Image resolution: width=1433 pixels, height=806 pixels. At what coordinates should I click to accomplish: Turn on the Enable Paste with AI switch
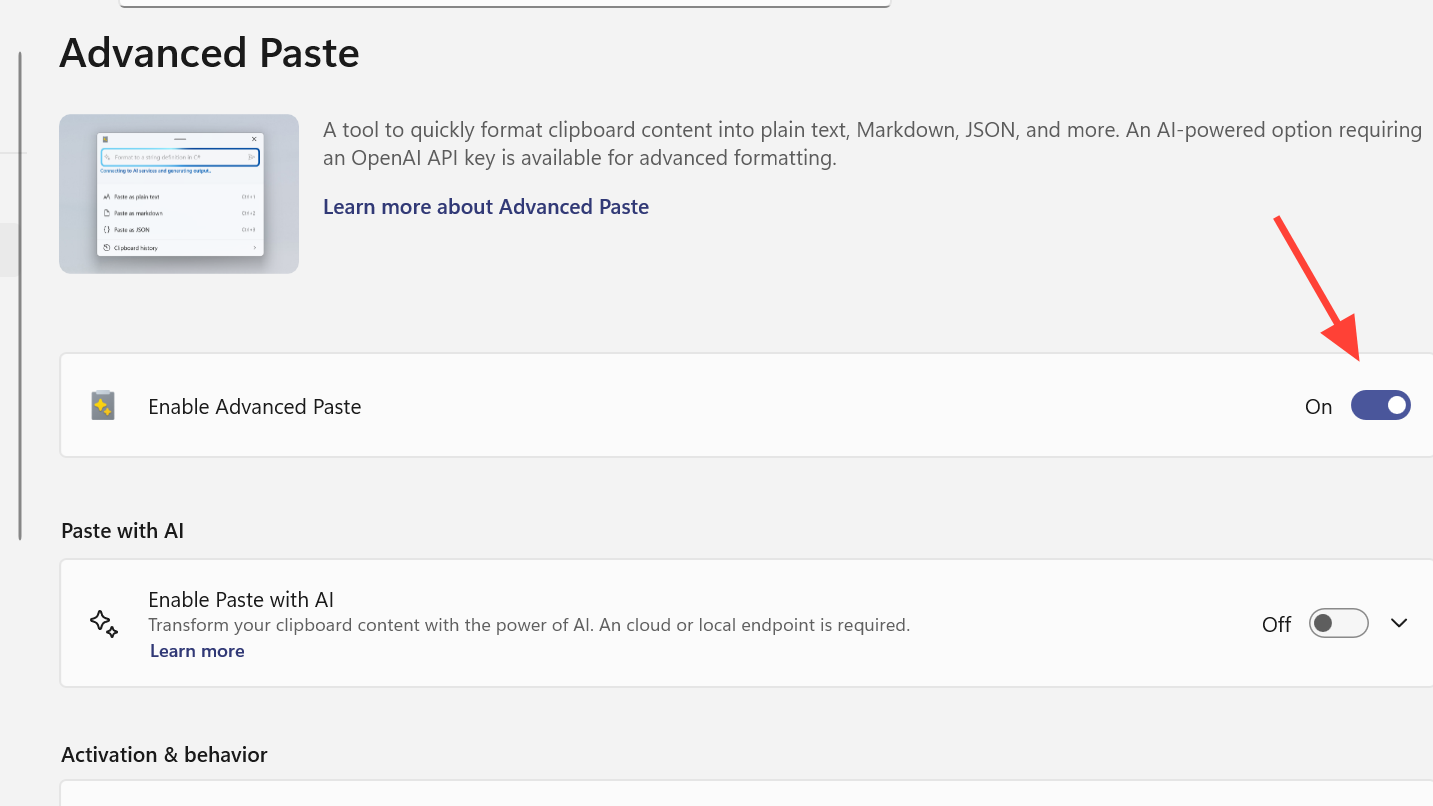(1338, 623)
